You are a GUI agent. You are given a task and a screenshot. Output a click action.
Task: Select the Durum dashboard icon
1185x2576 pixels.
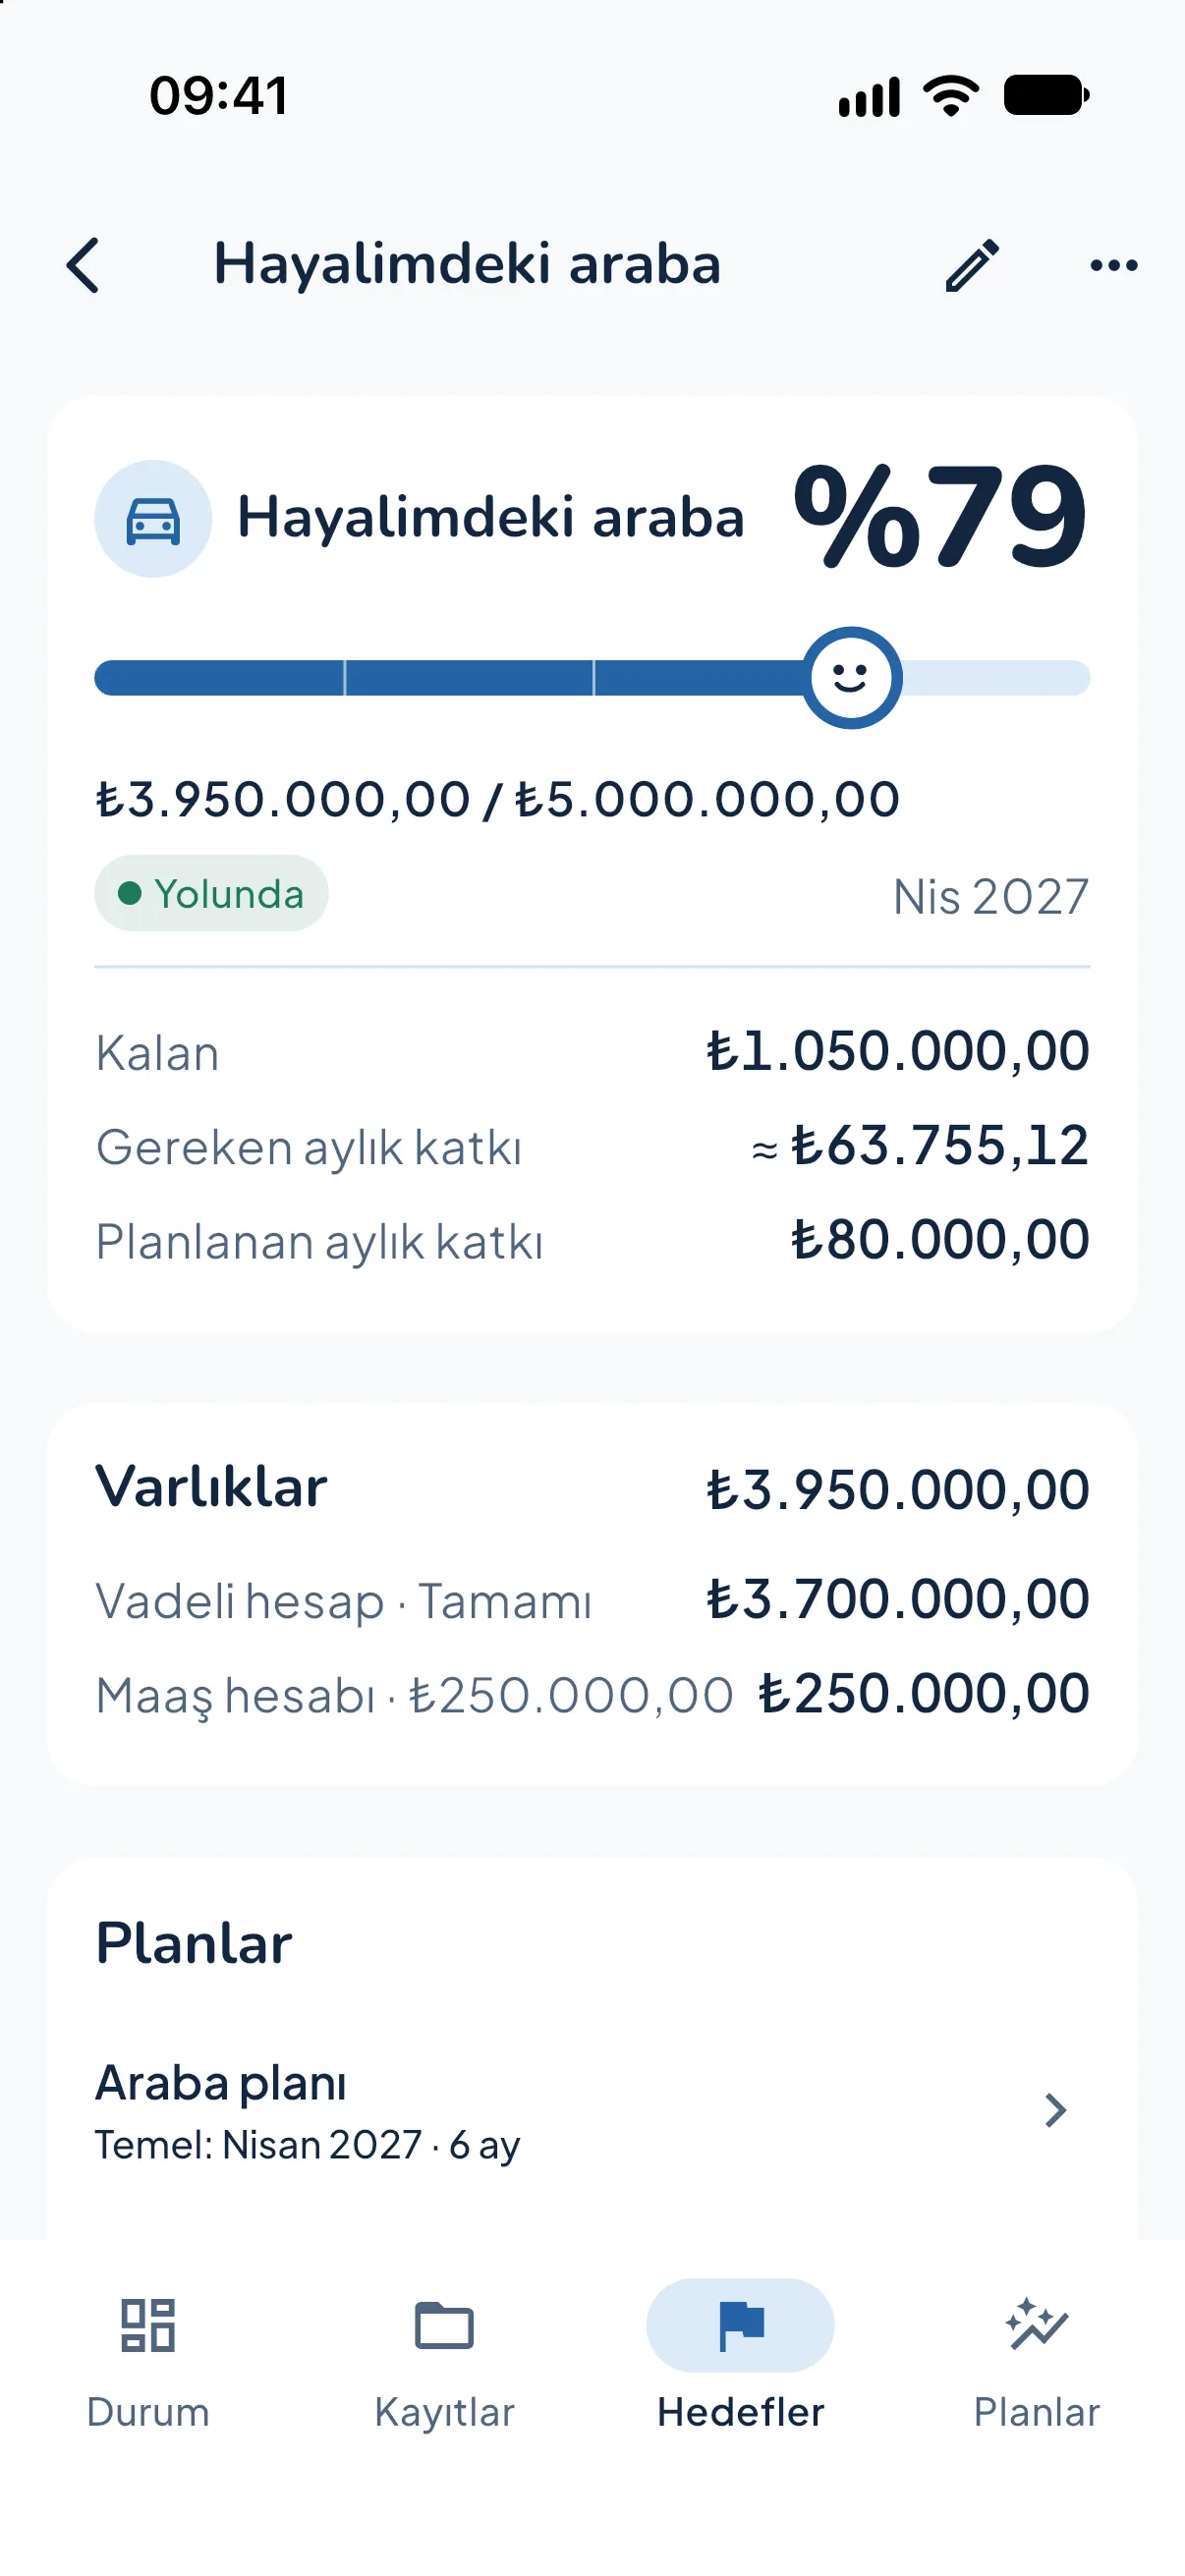point(148,2325)
